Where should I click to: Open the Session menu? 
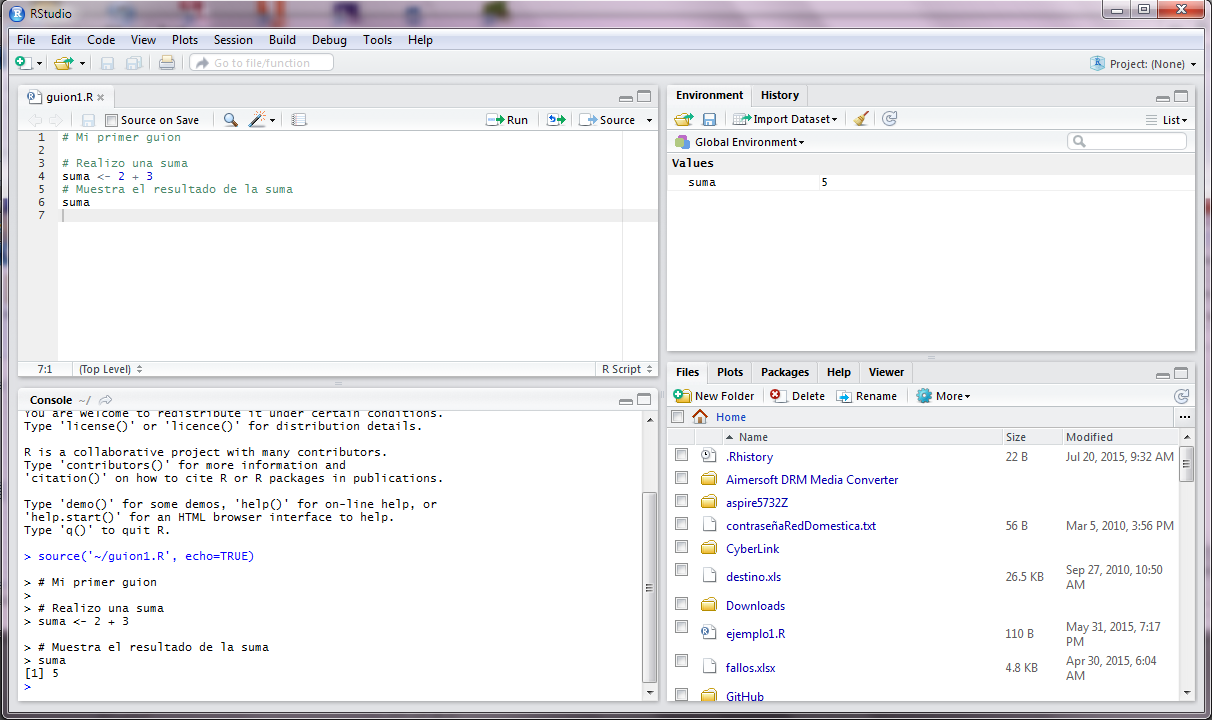pyautogui.click(x=233, y=40)
